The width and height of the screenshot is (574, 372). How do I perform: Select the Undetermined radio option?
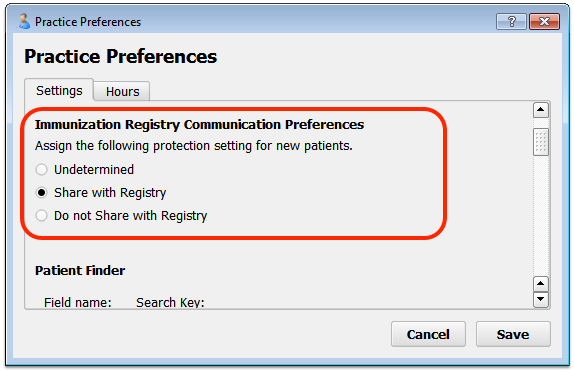(41, 170)
